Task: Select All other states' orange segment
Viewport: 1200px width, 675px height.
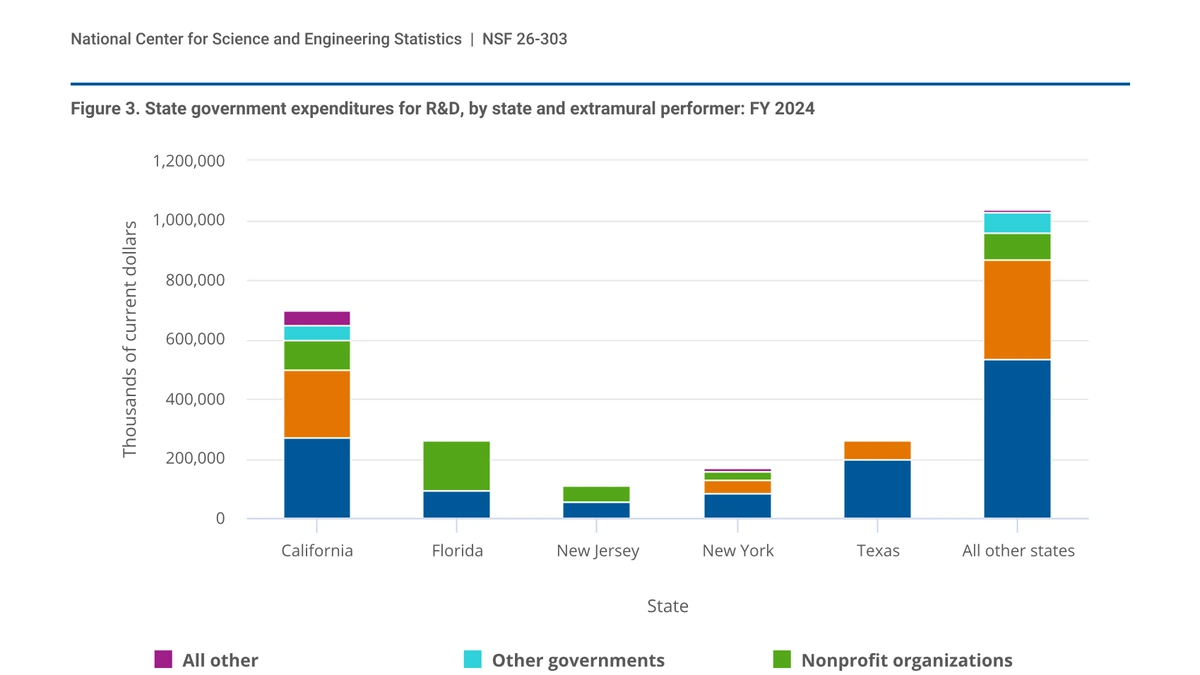Action: 1017,310
